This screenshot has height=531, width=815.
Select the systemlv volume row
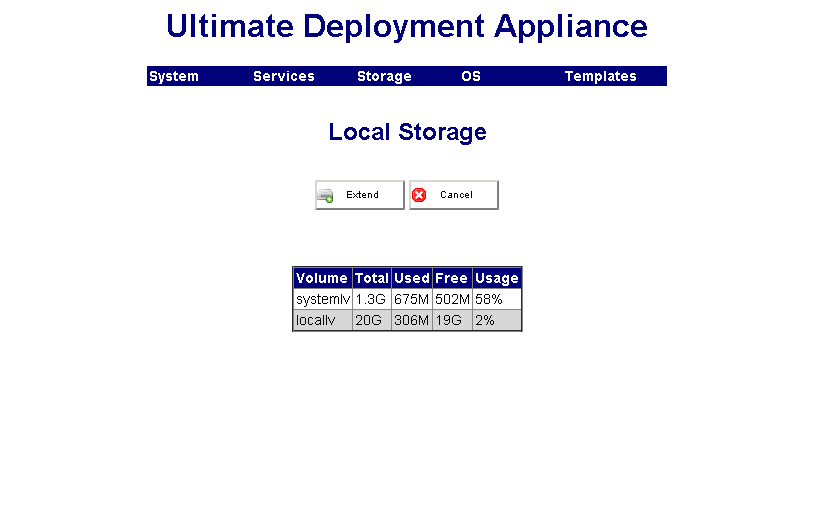(x=408, y=299)
